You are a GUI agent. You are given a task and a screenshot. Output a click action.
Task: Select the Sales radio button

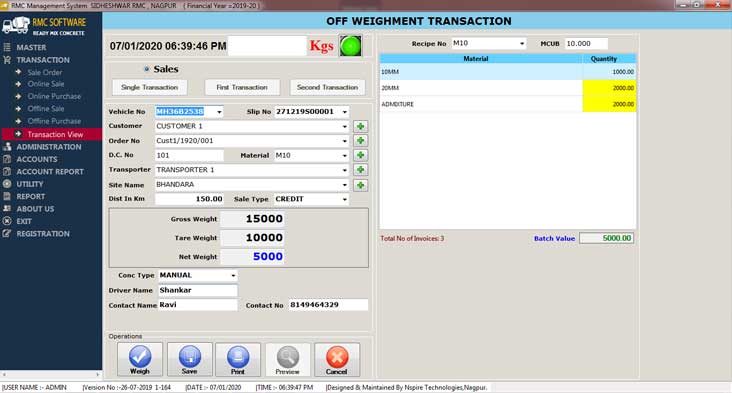point(147,69)
